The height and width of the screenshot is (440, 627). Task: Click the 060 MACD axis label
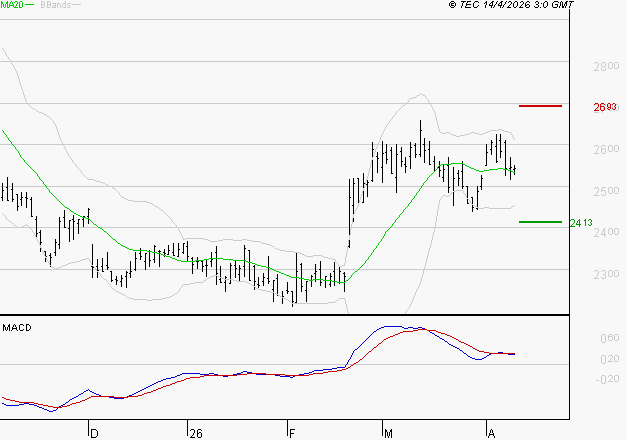pos(608,338)
